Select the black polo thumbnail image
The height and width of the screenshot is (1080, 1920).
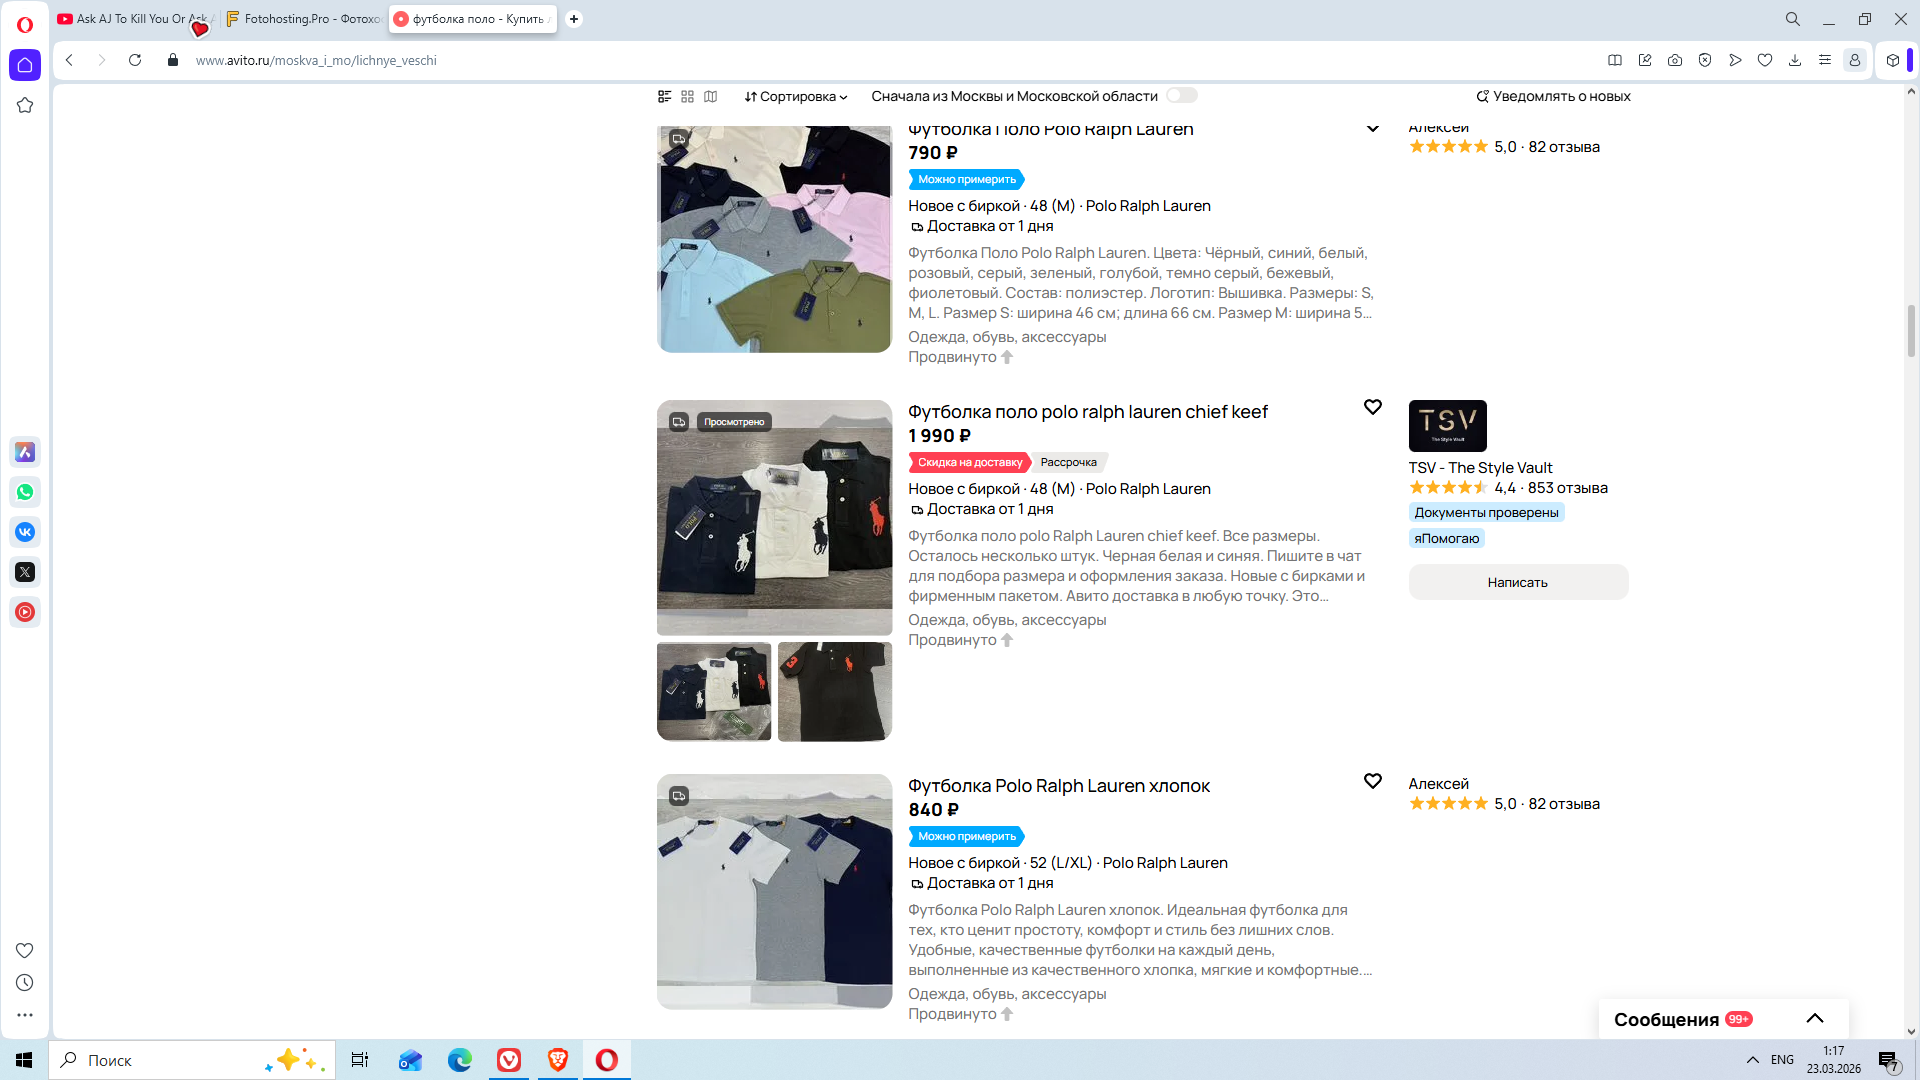tap(834, 692)
